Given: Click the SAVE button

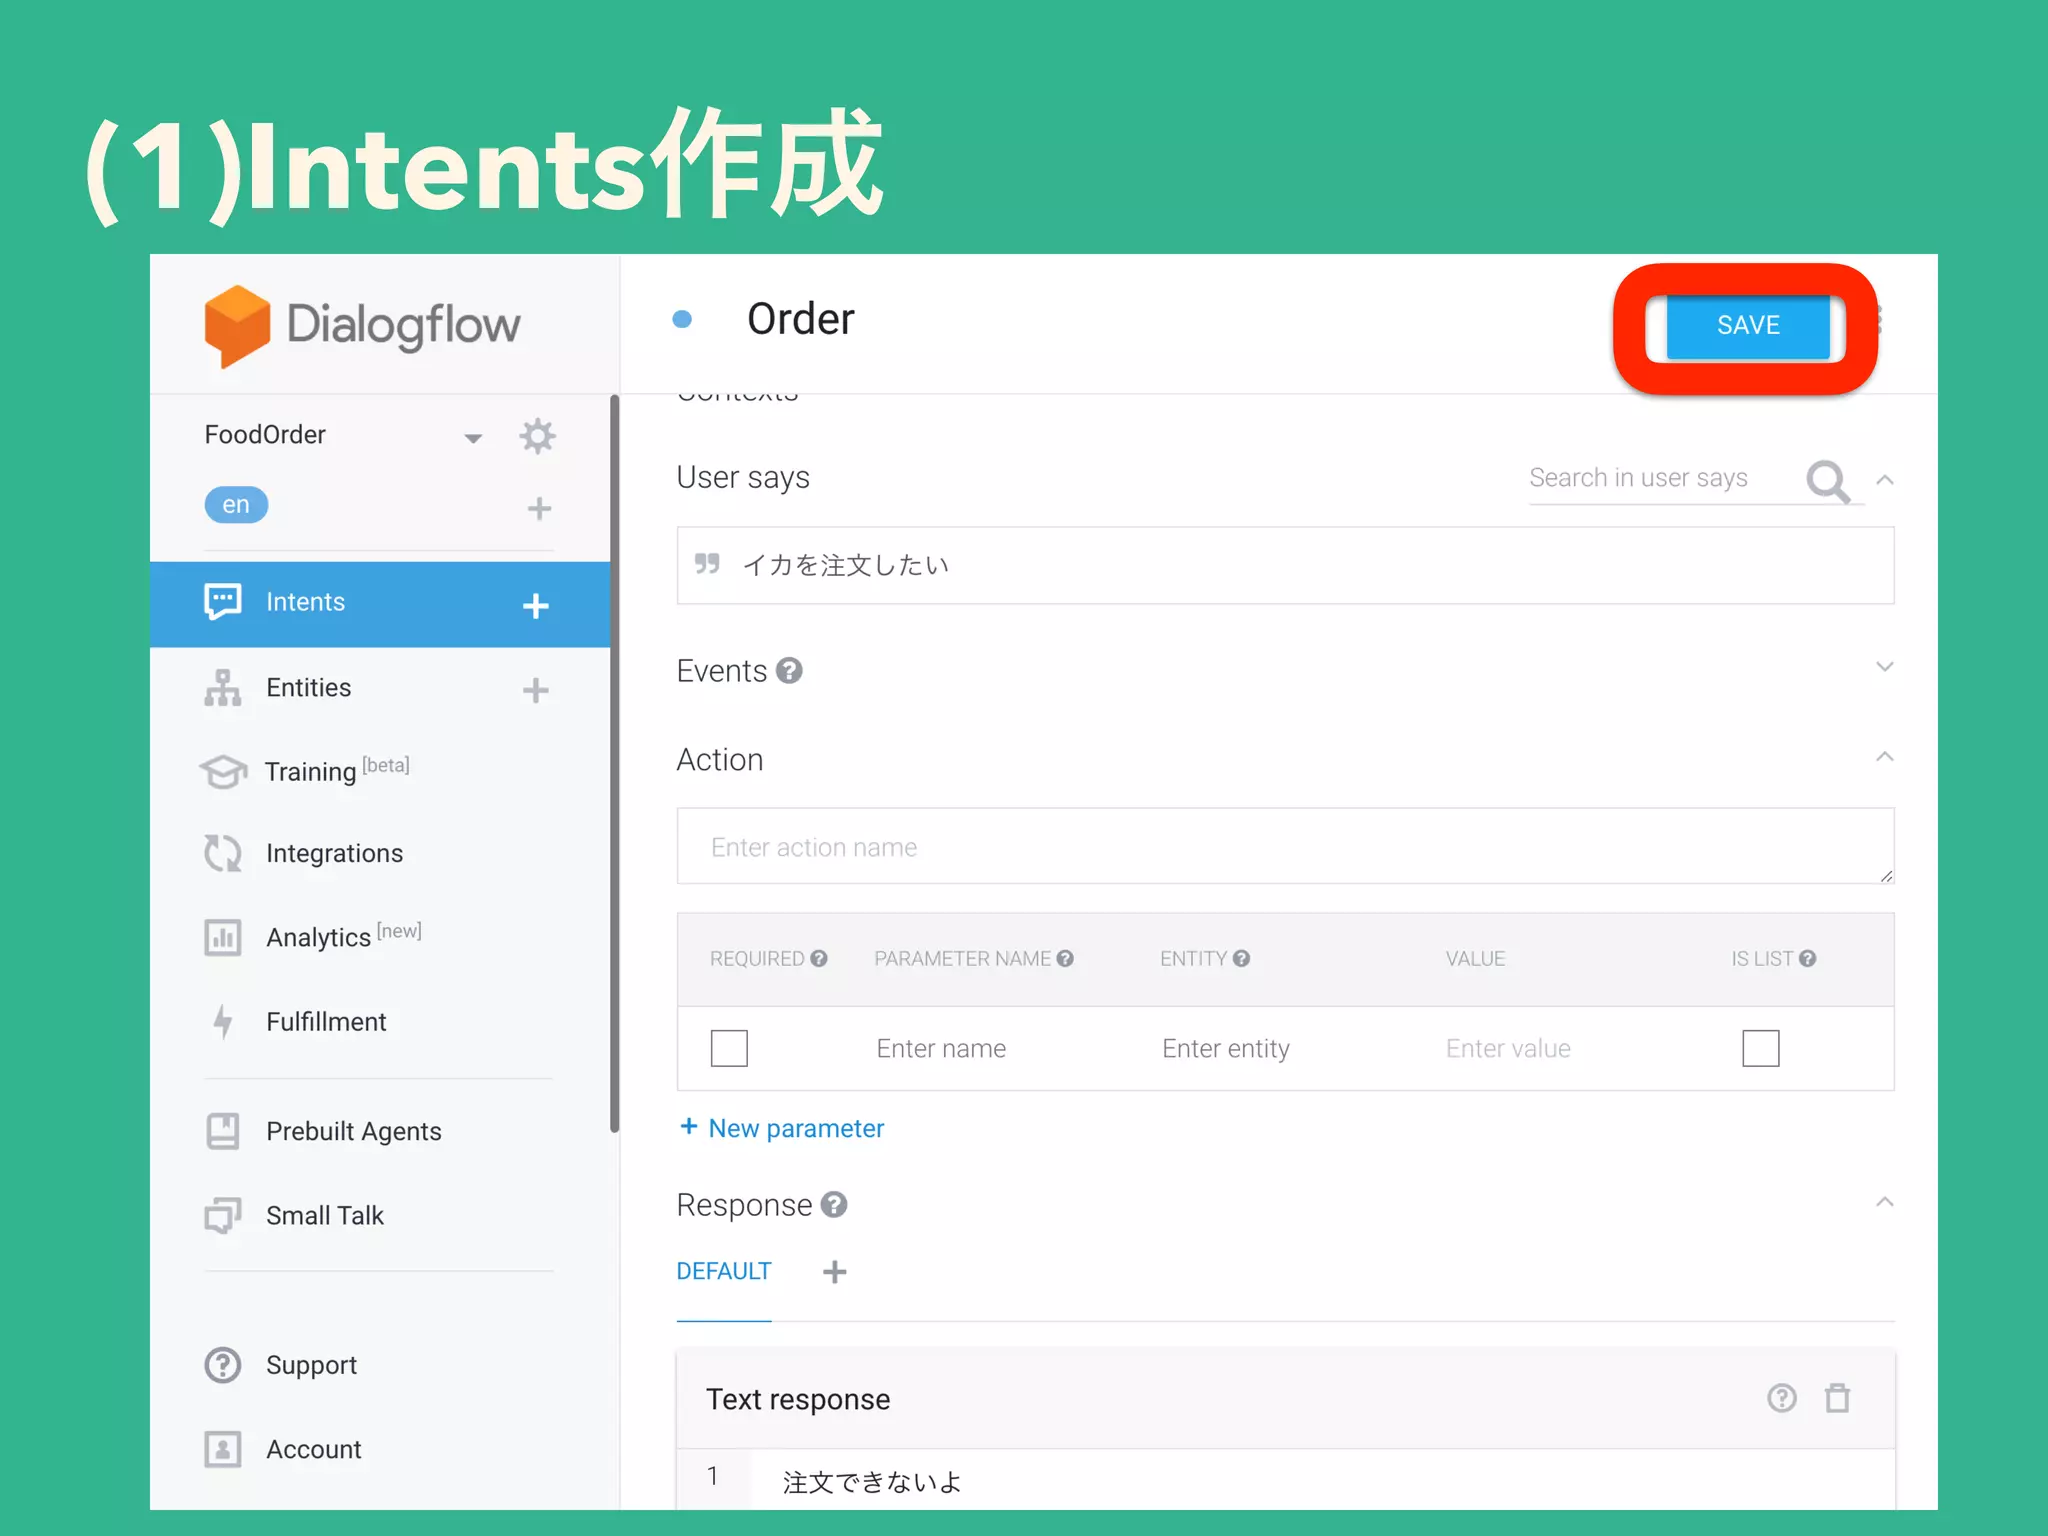Looking at the screenshot, I should point(1747,325).
